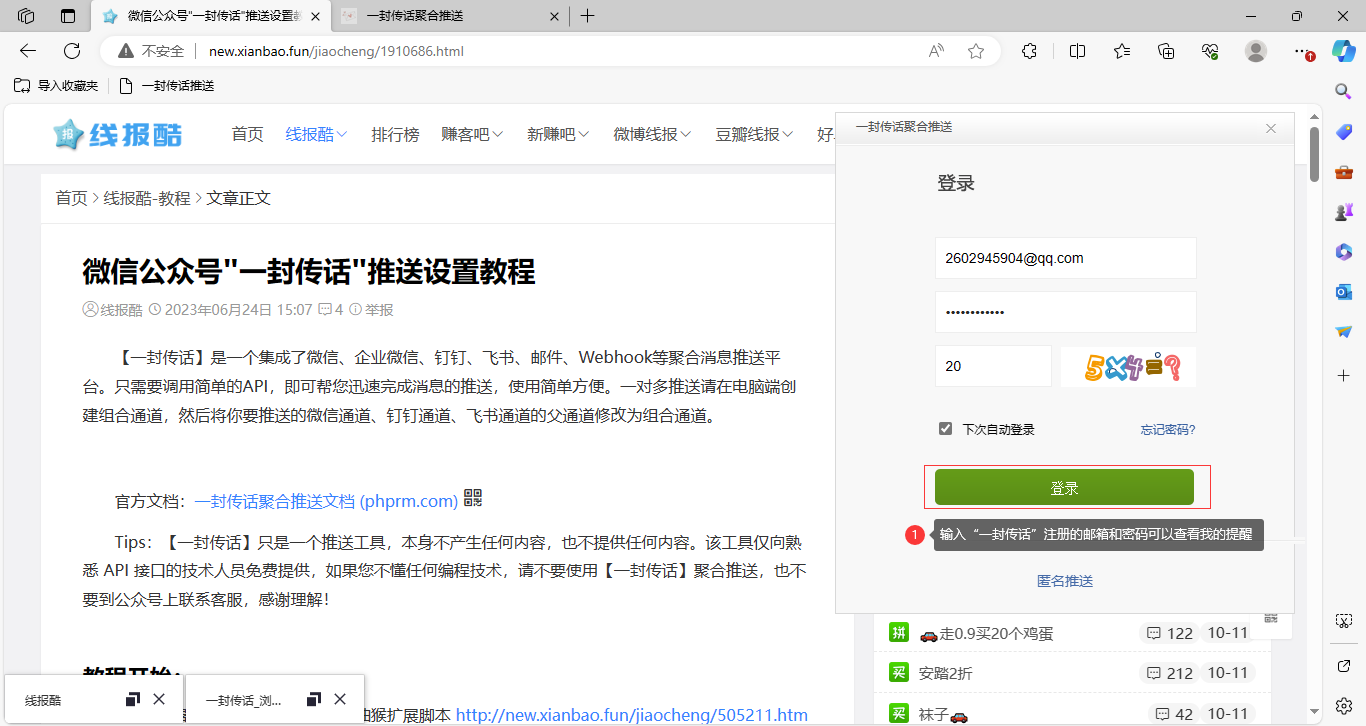Screen dimensions: 1366x726
Task: View site security warning '不安全' indicator
Action: pyautogui.click(x=150, y=51)
